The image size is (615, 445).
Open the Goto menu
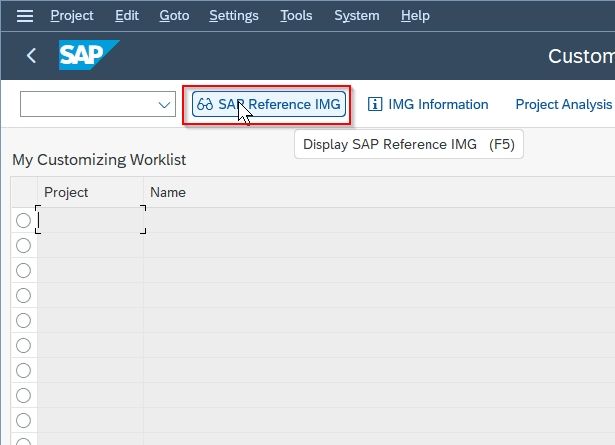point(174,16)
